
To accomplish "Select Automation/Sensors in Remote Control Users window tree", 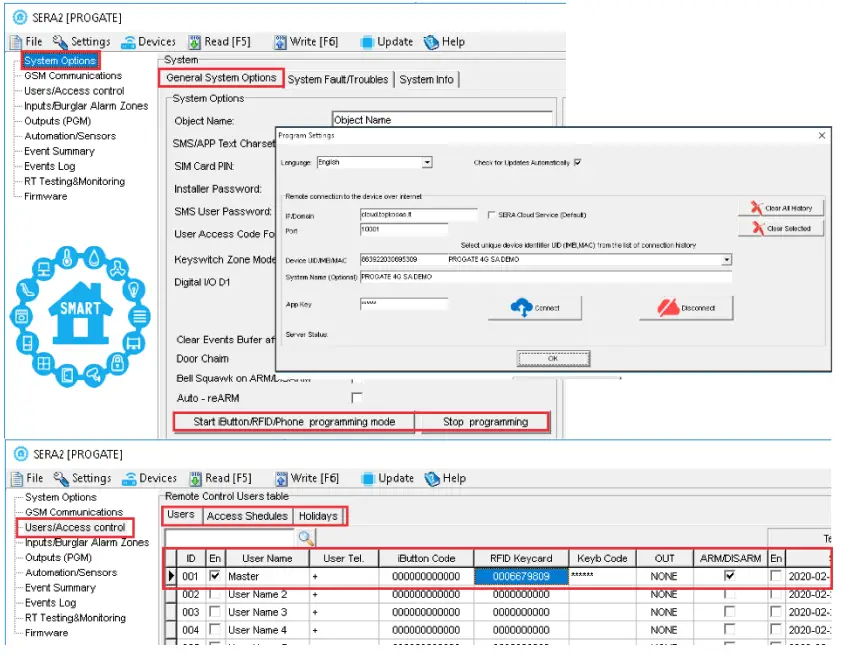I will click(x=71, y=572).
